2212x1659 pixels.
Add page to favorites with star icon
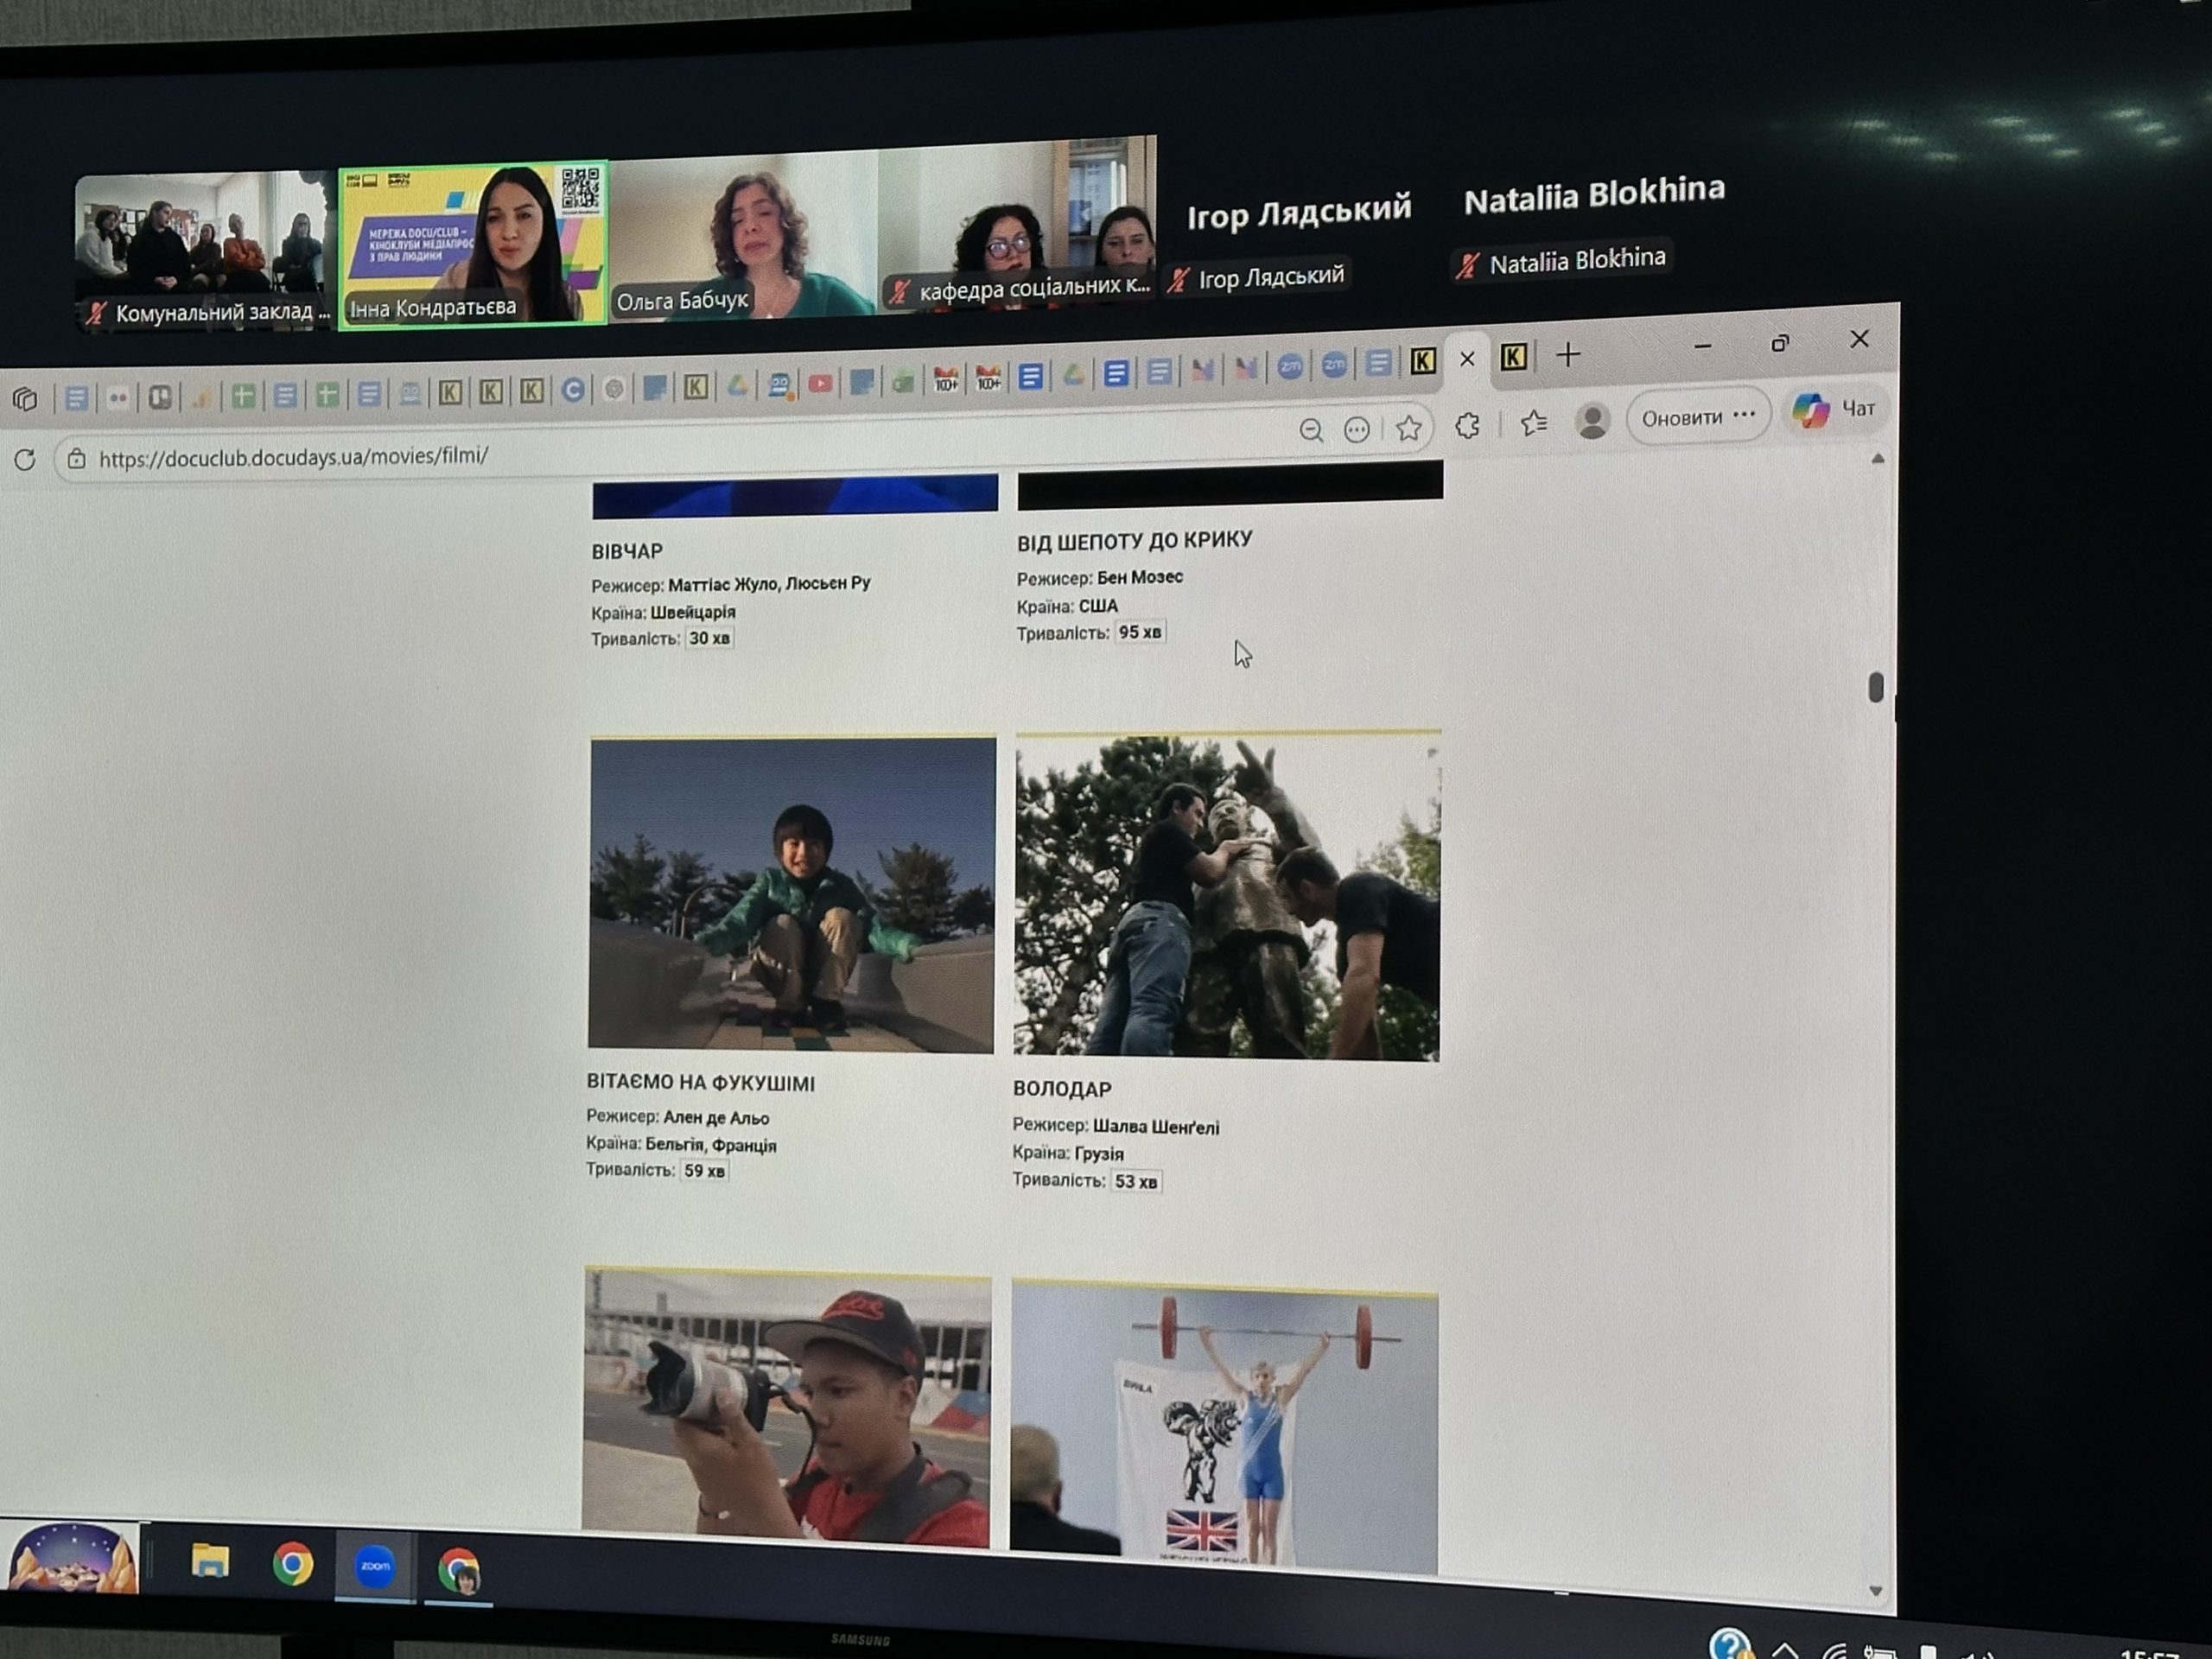pos(1408,428)
